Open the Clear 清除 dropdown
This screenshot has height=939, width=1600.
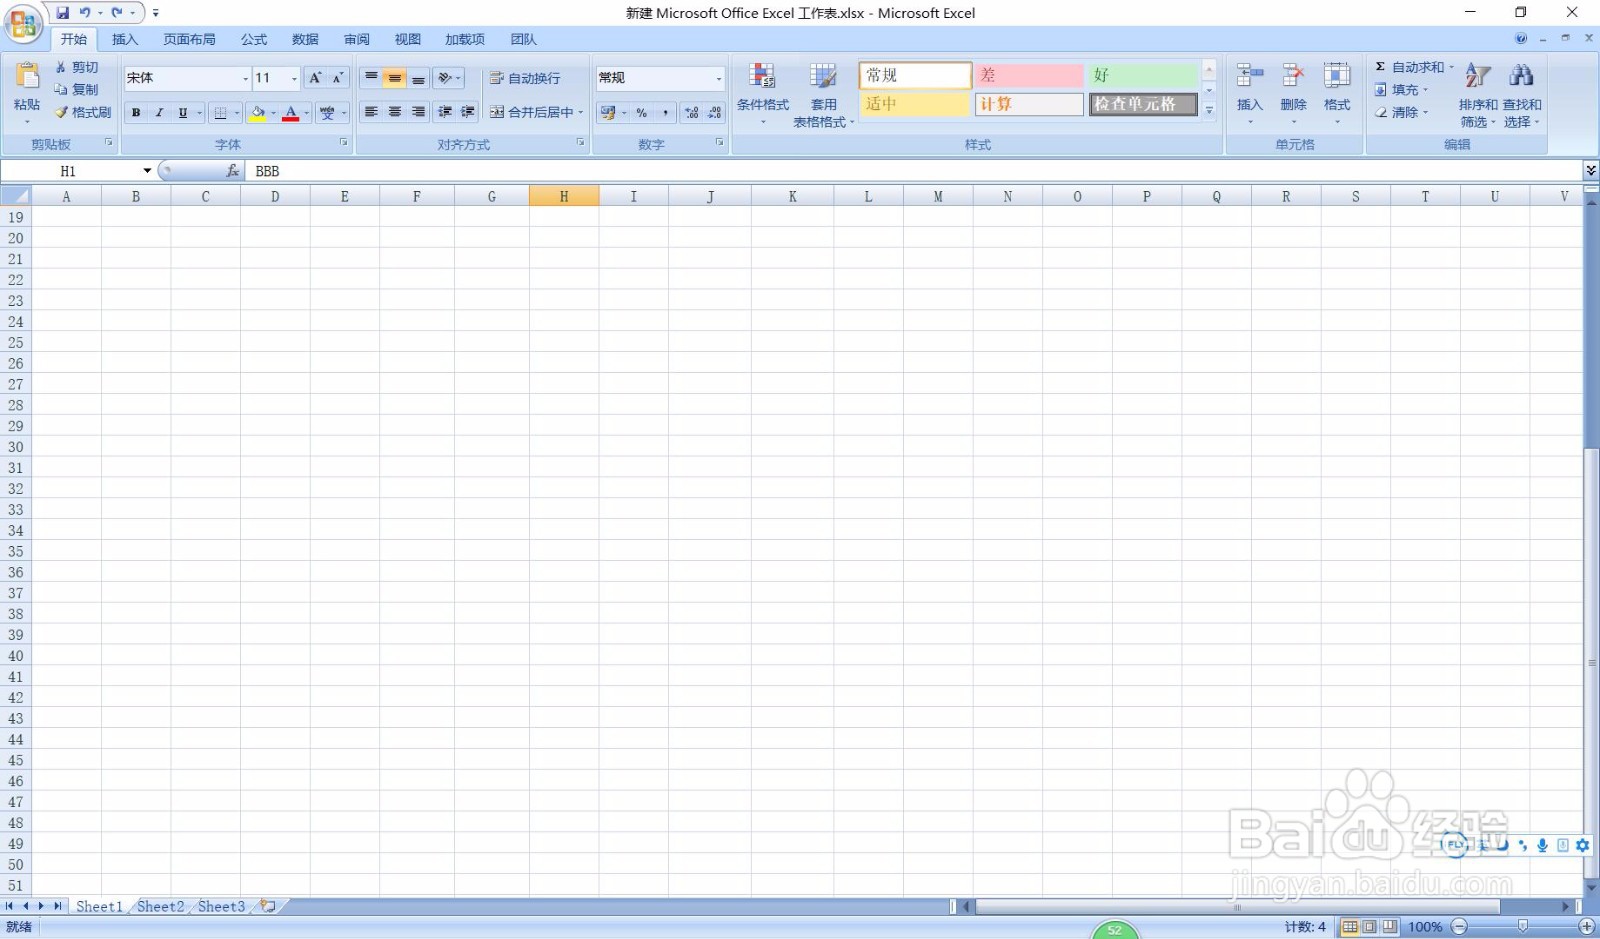pyautogui.click(x=1401, y=112)
